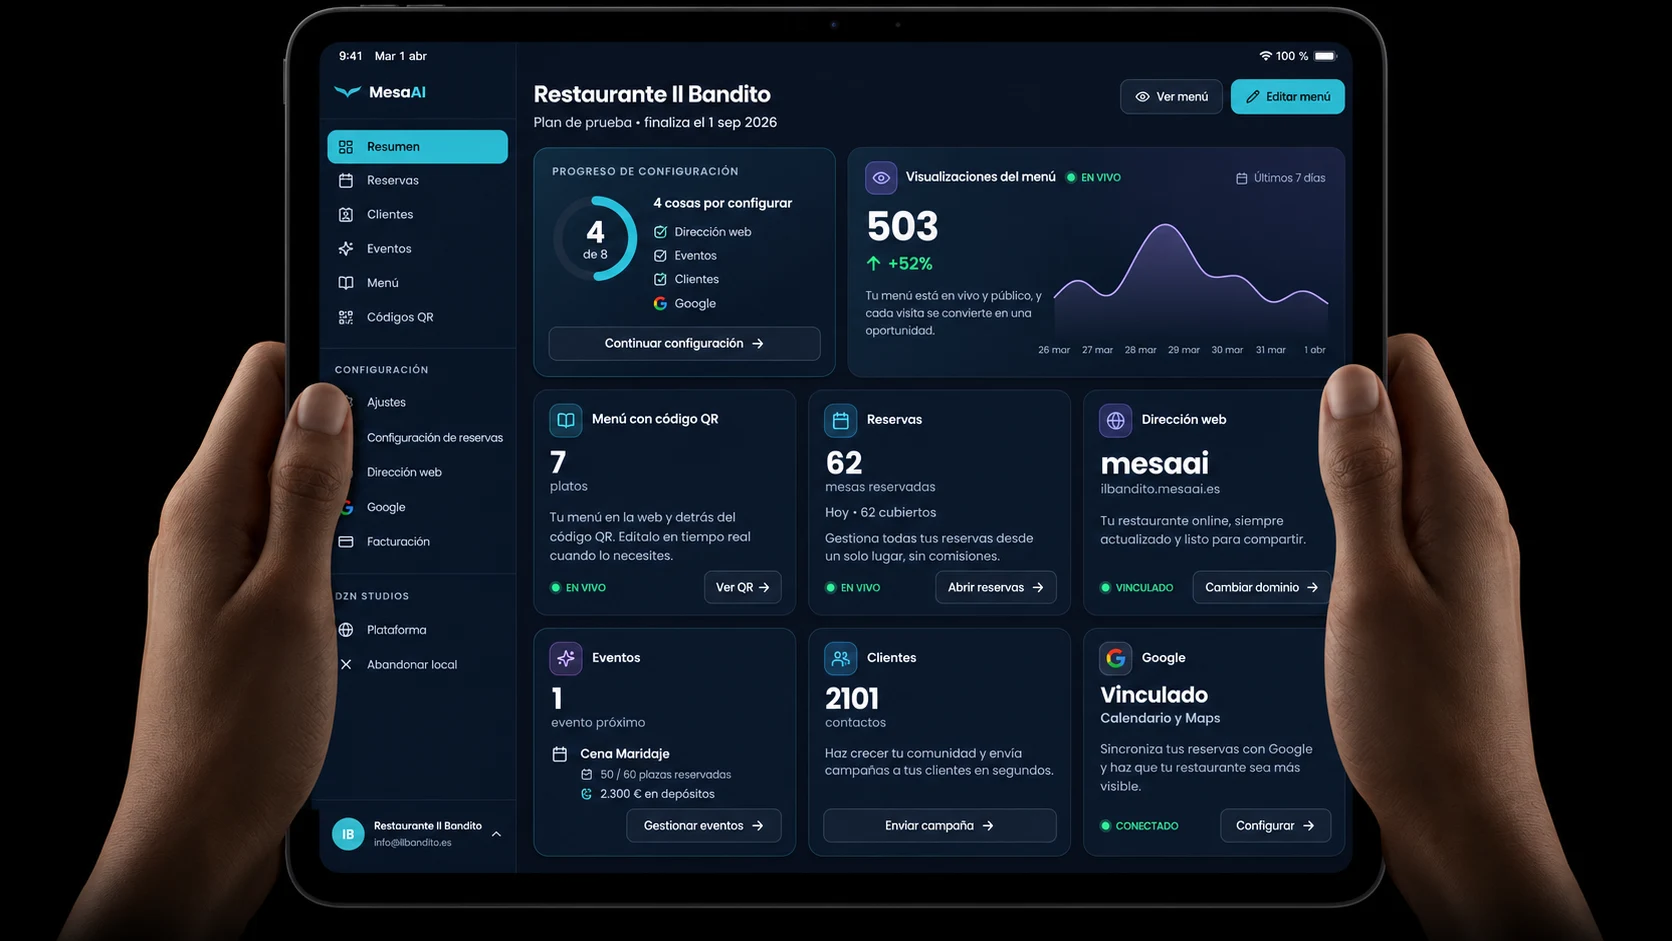The width and height of the screenshot is (1672, 941).
Task: Select Plataforma in the sidebar
Action: [417, 630]
